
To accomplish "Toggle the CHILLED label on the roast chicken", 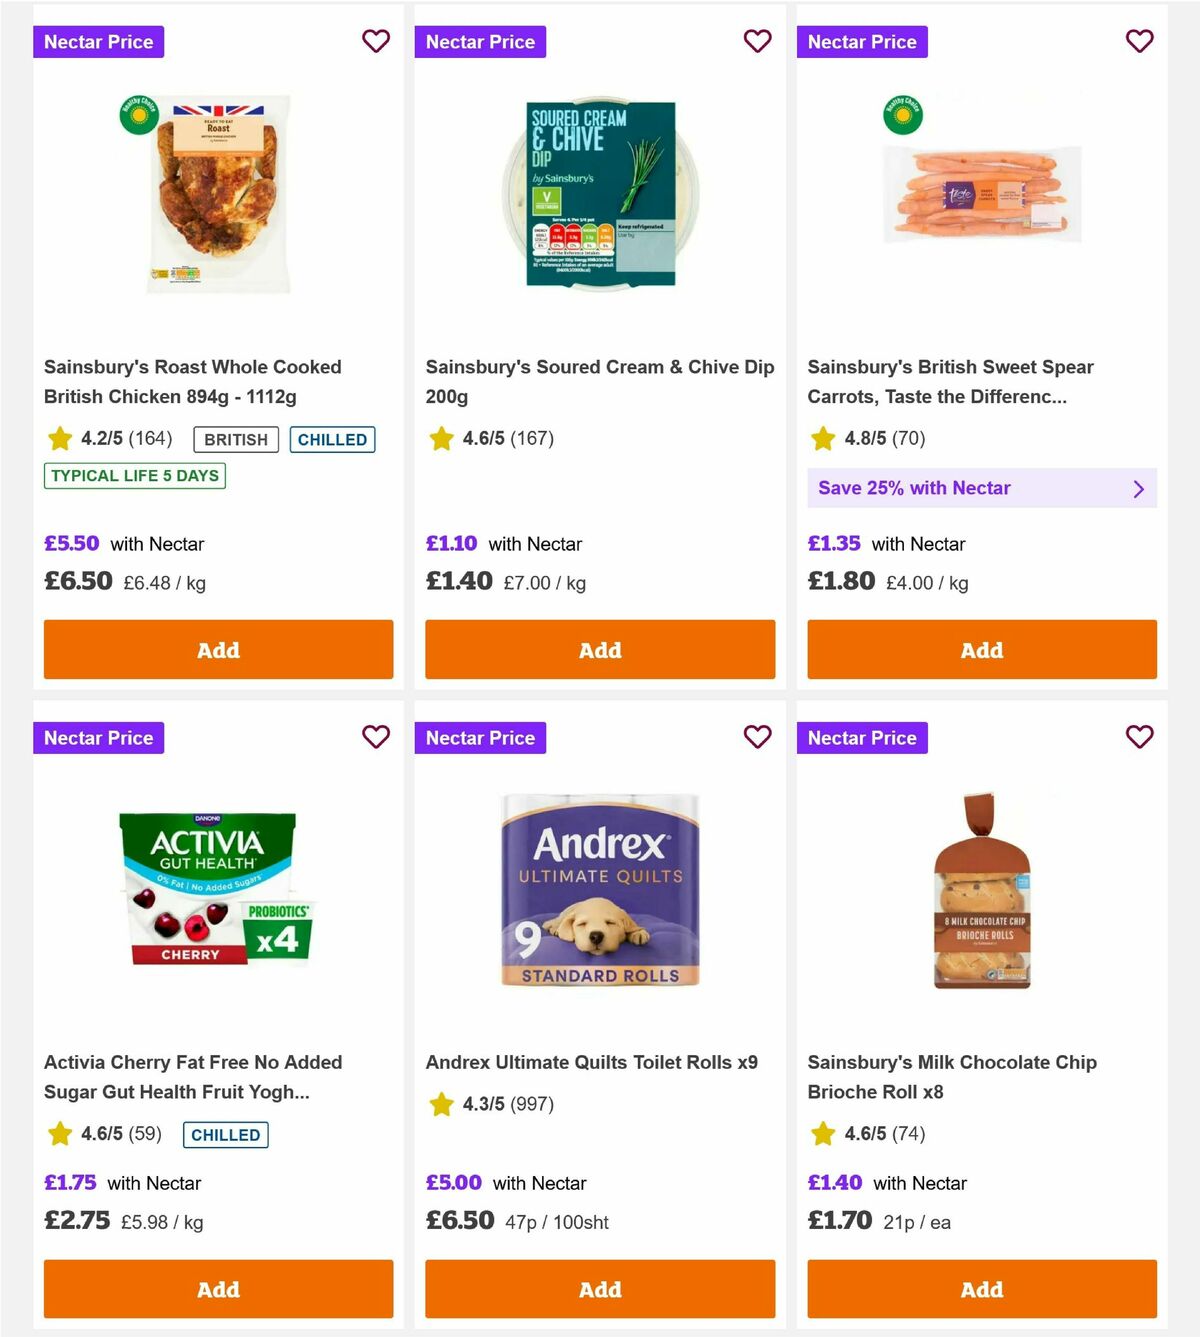I will coord(332,439).
